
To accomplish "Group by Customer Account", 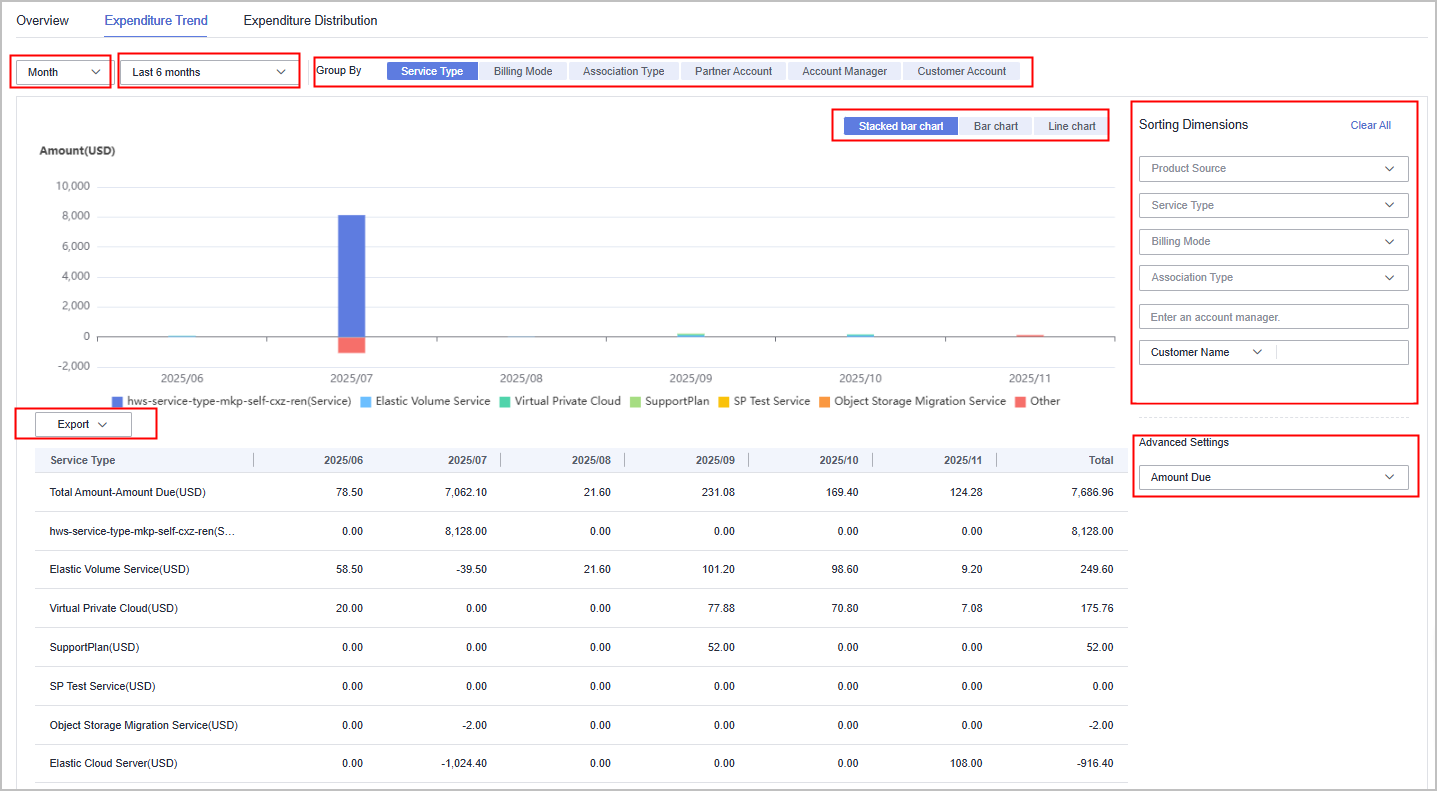I will coord(961,71).
